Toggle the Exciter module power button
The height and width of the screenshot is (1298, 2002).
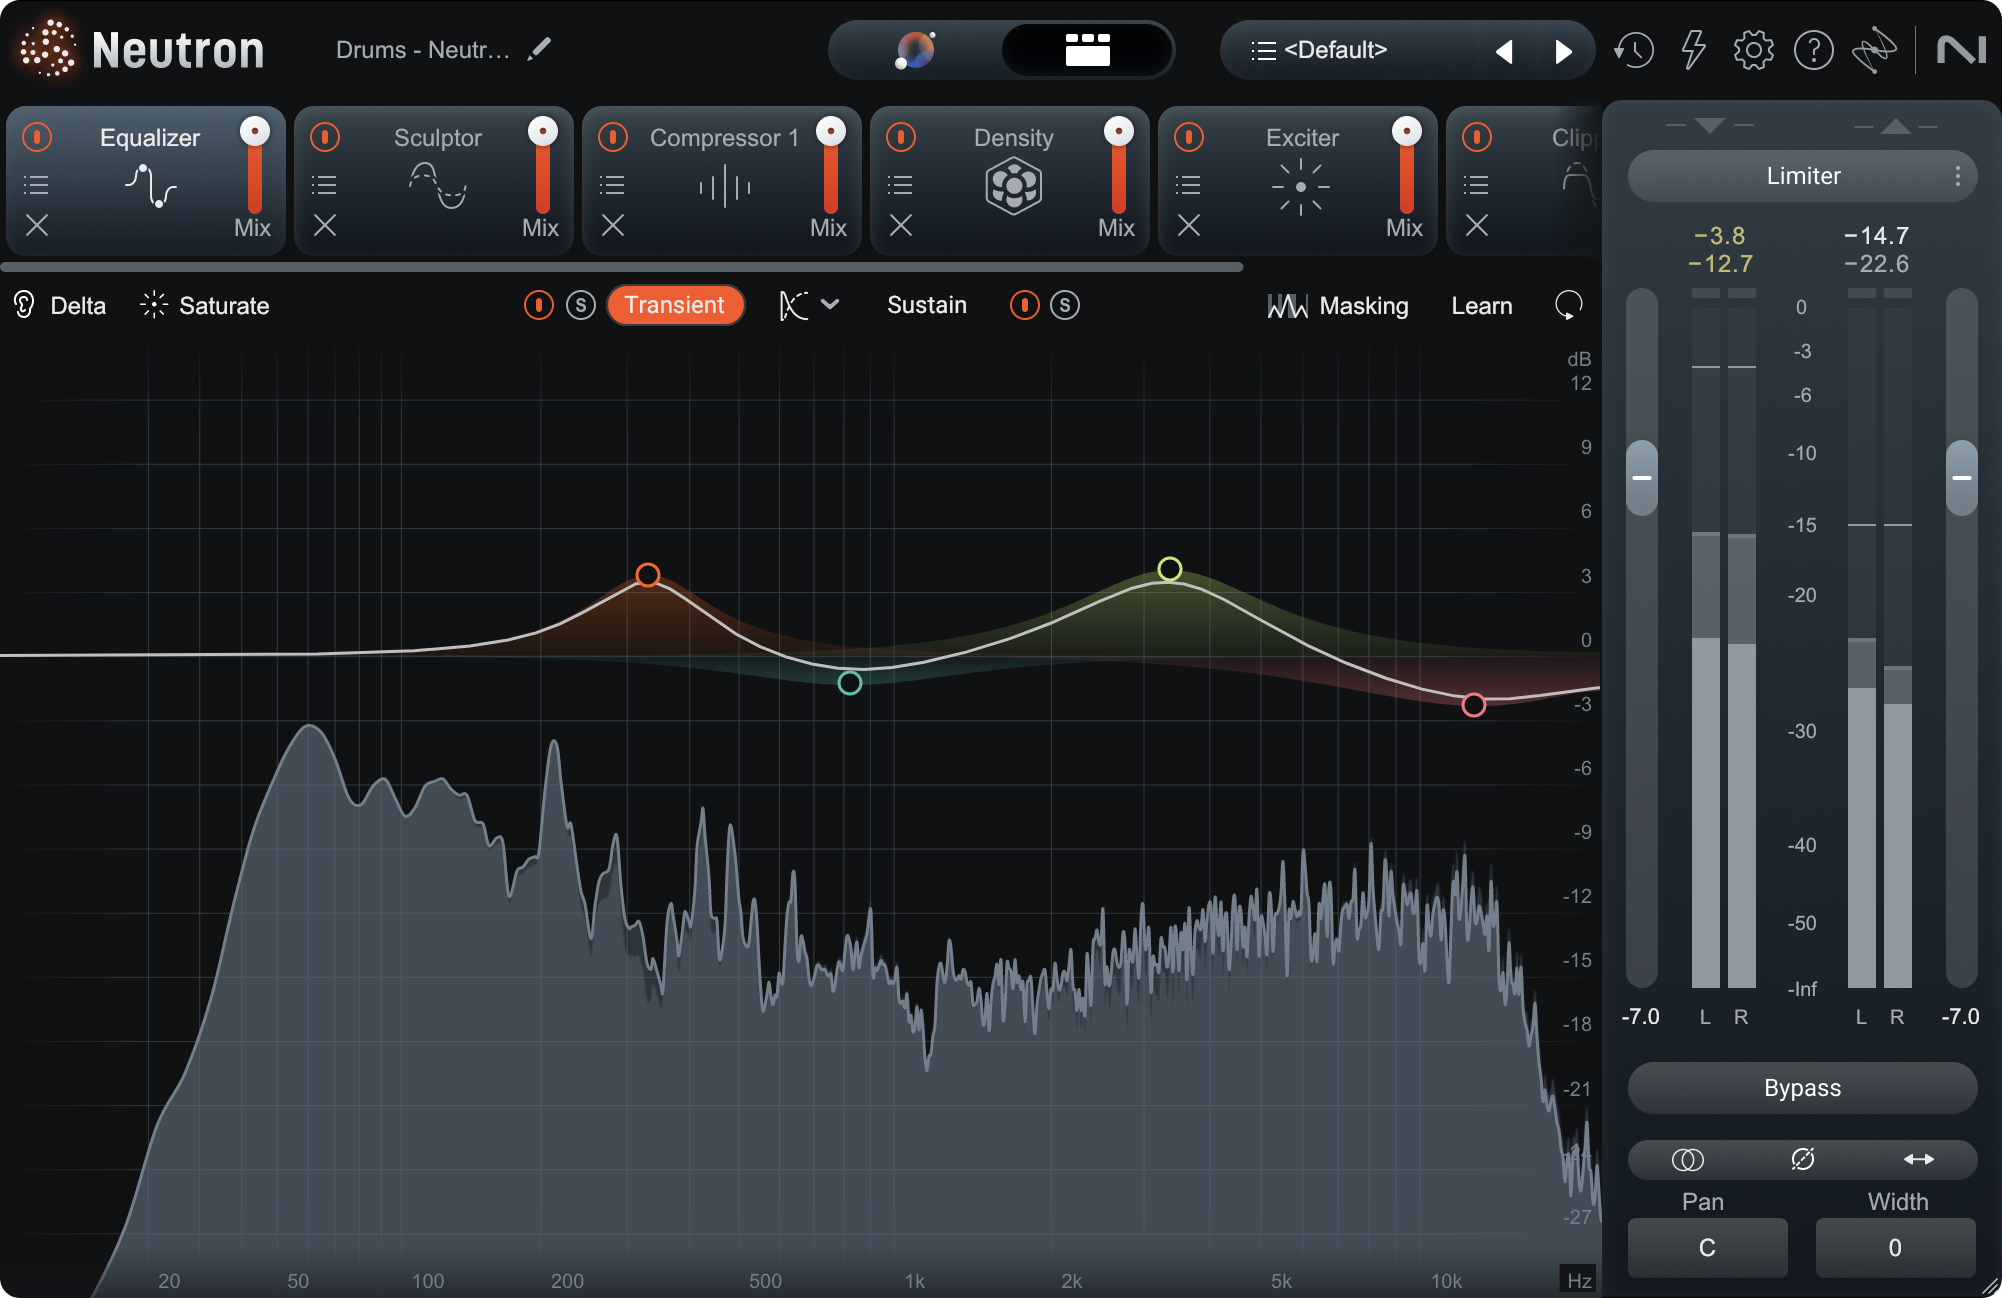point(1189,137)
